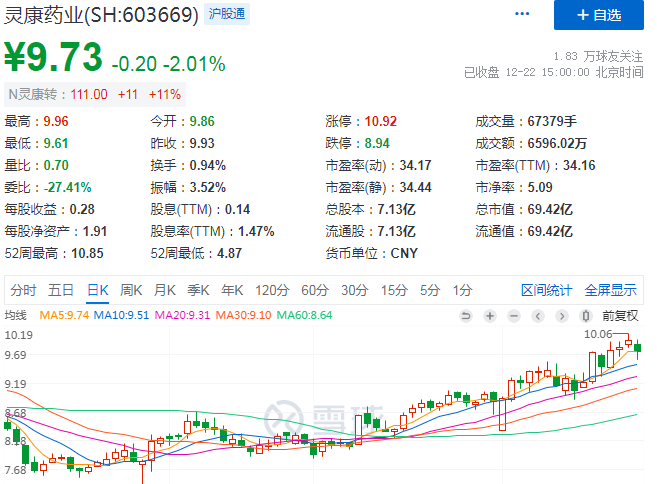Switch to the 30分 chart tab
The height and width of the screenshot is (484, 657).
click(354, 290)
